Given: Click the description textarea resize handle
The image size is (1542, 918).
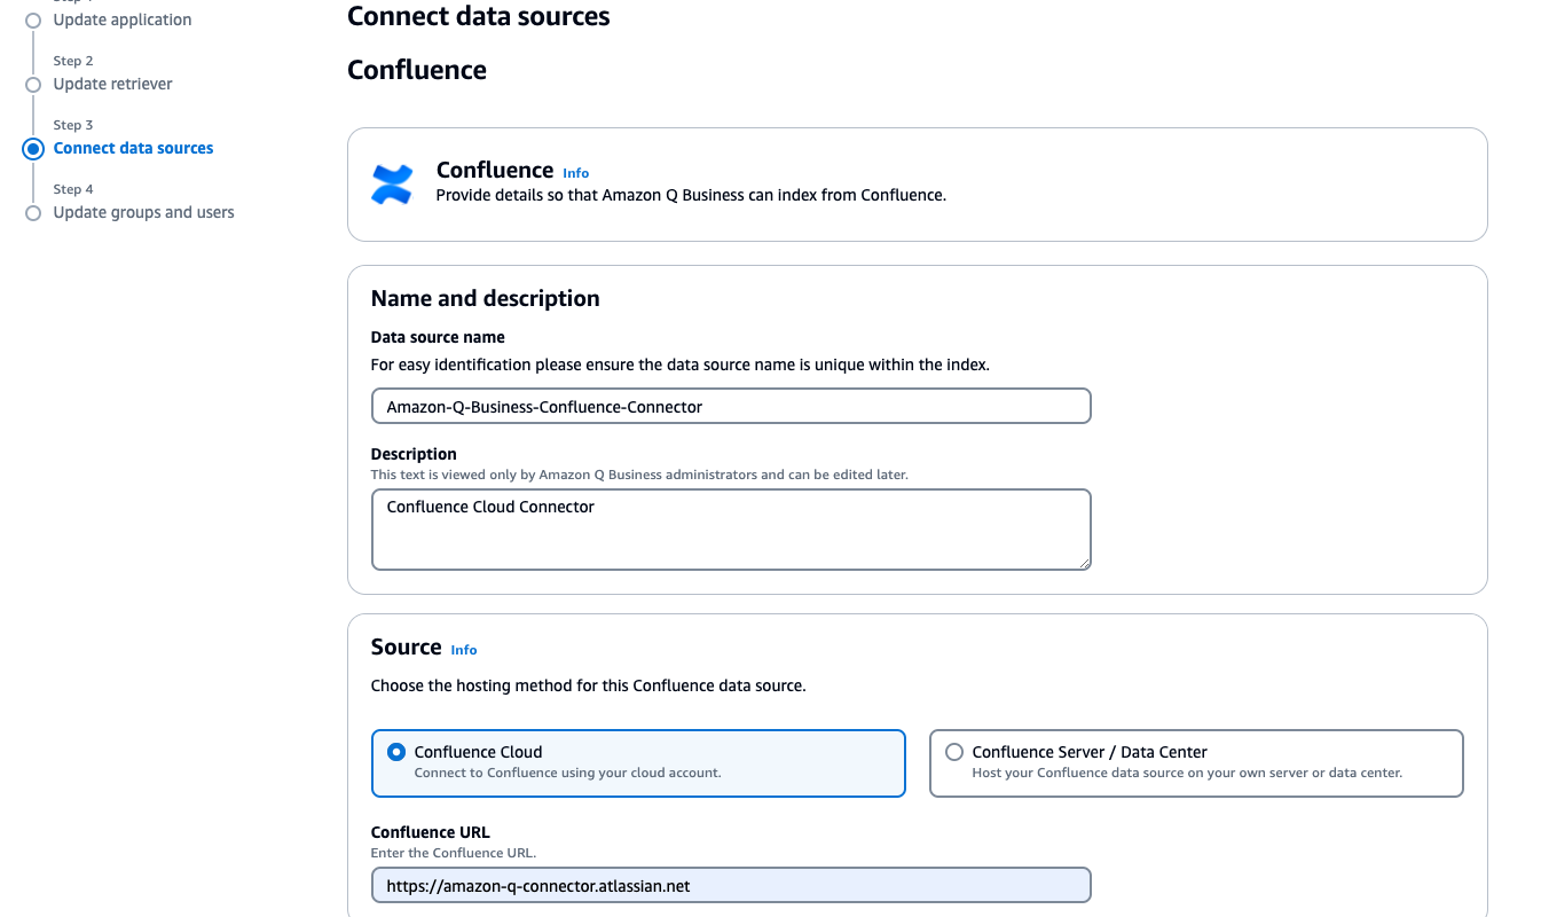Looking at the screenshot, I should tap(1084, 563).
